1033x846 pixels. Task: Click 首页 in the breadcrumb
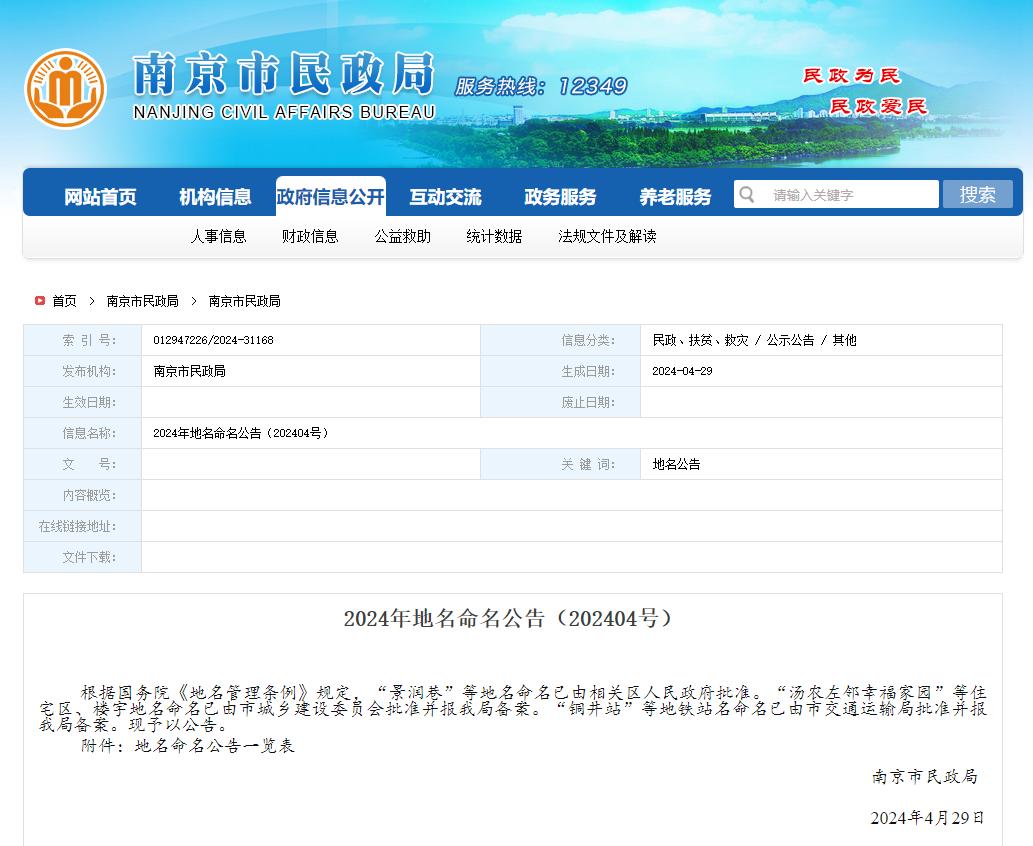coord(64,301)
